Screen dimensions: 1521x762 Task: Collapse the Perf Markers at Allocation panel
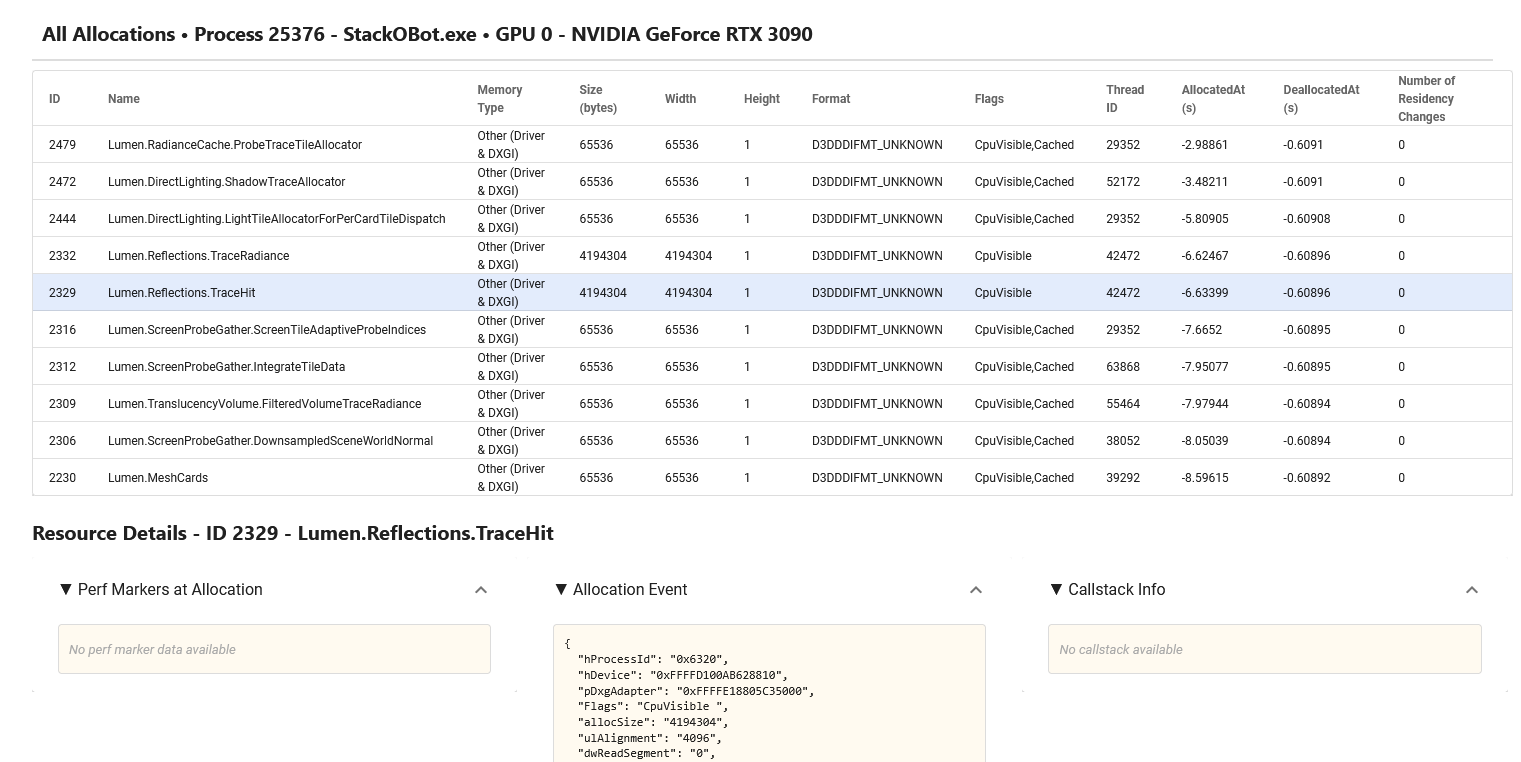481,590
